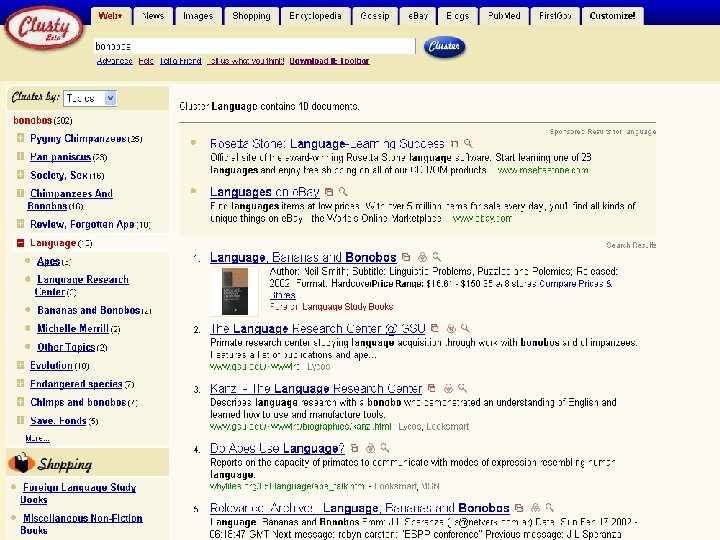Expand the Endangered species cluster
The image size is (720, 540).
point(20,383)
